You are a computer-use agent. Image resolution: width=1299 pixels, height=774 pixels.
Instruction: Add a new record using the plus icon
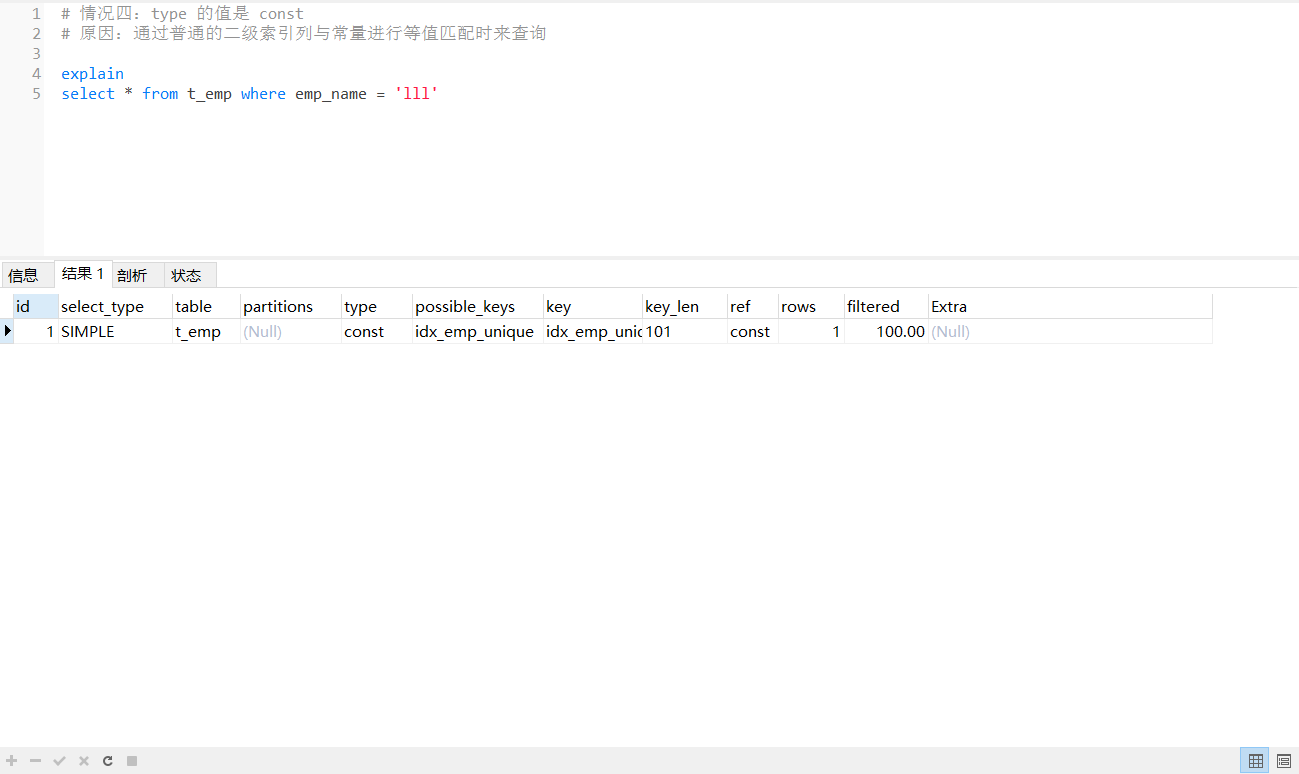click(11, 760)
